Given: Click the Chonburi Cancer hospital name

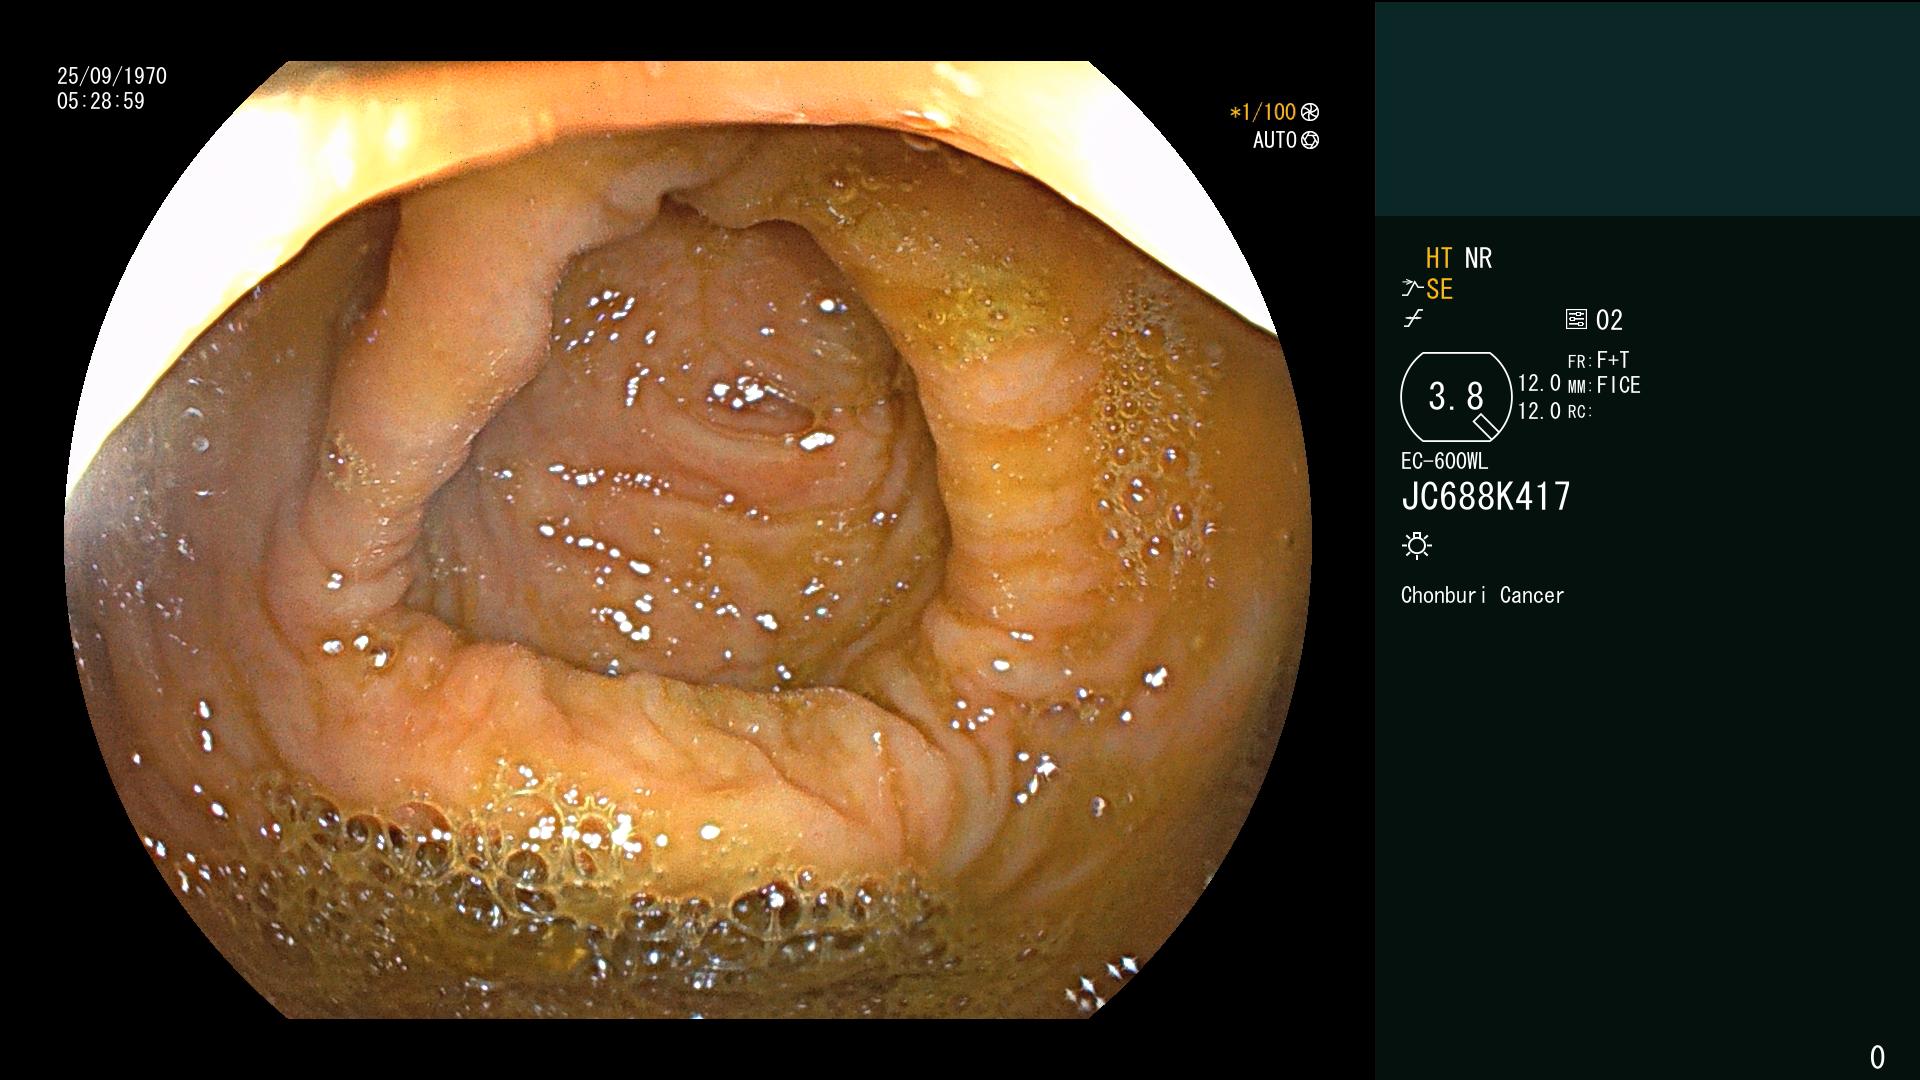Looking at the screenshot, I should [1482, 595].
